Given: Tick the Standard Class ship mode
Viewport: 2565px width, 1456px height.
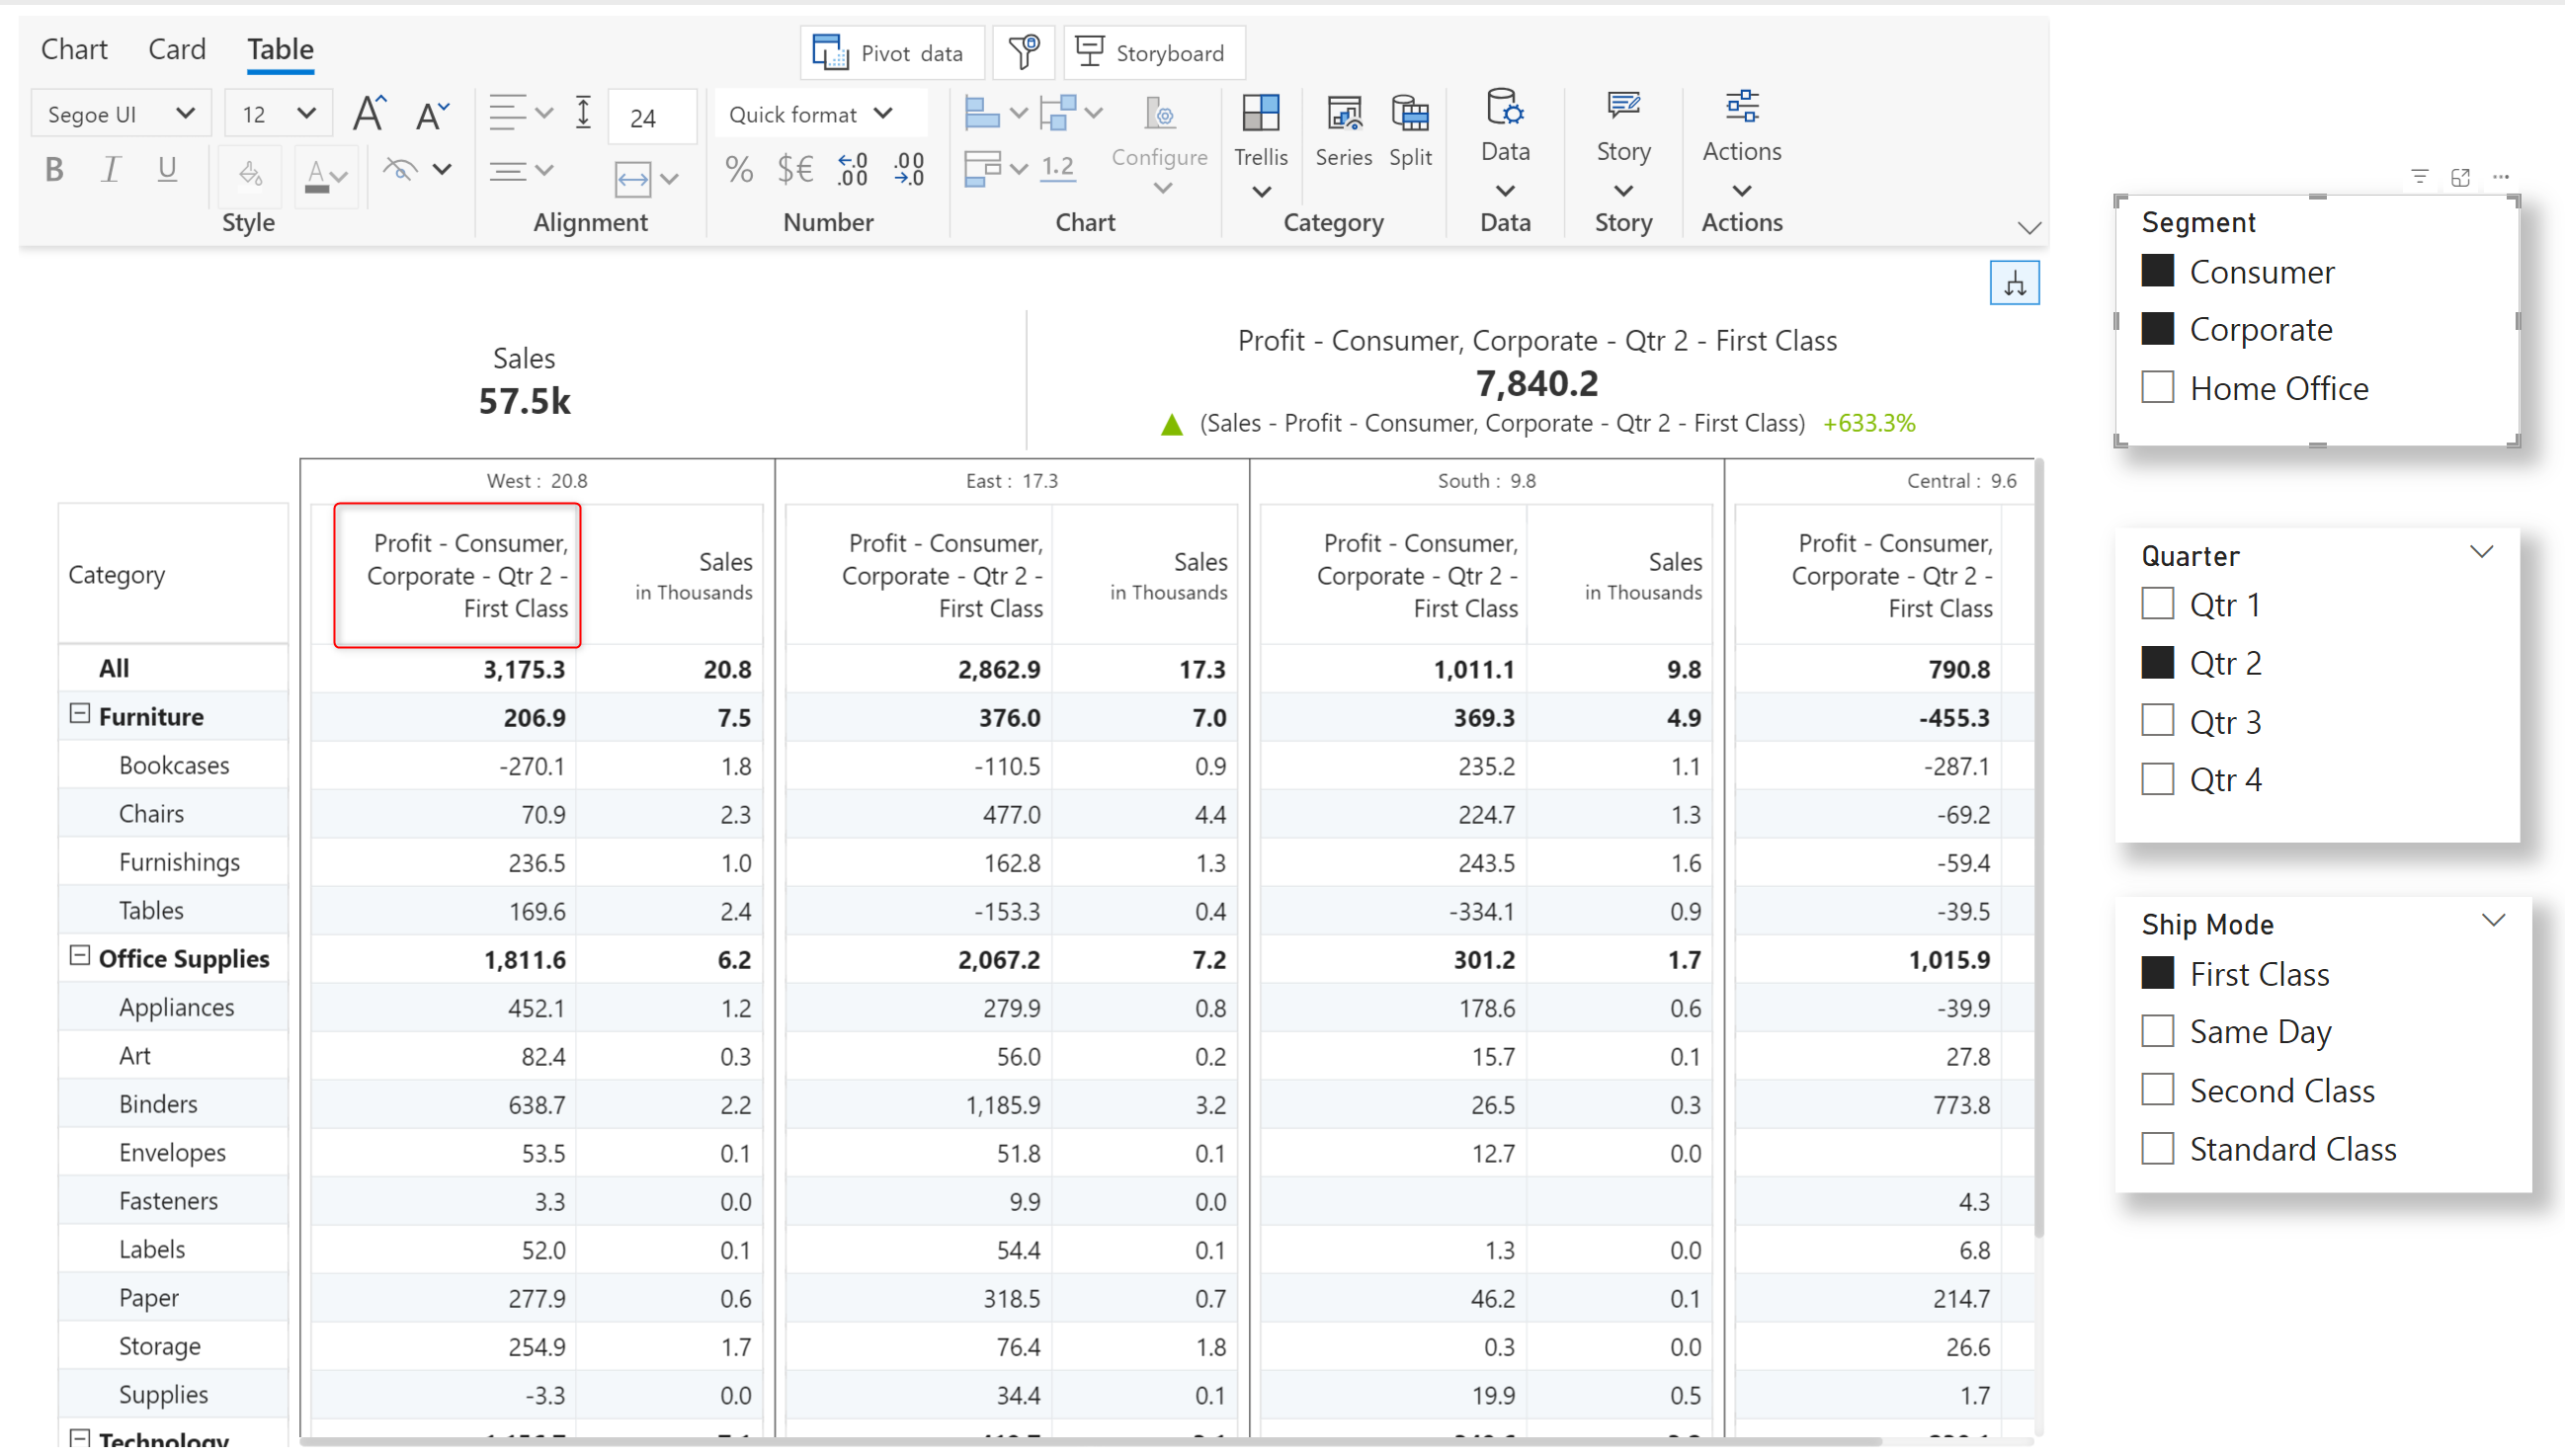Looking at the screenshot, I should point(2157,1148).
